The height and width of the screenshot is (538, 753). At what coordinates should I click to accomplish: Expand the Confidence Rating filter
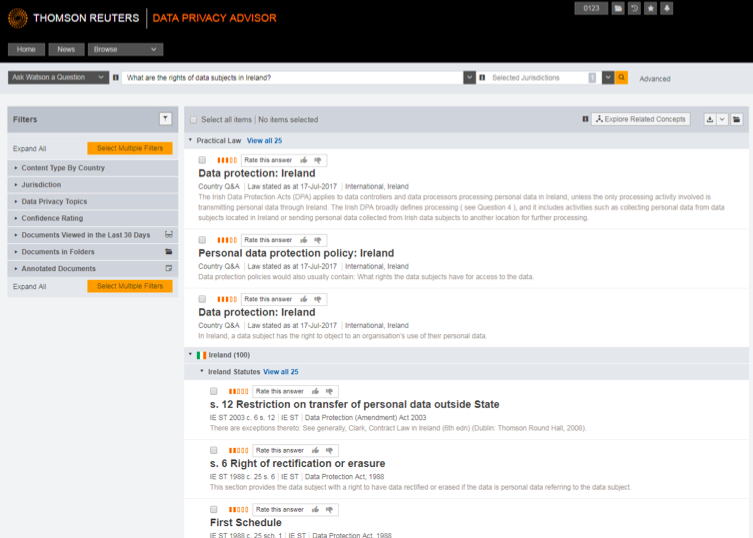(x=52, y=218)
